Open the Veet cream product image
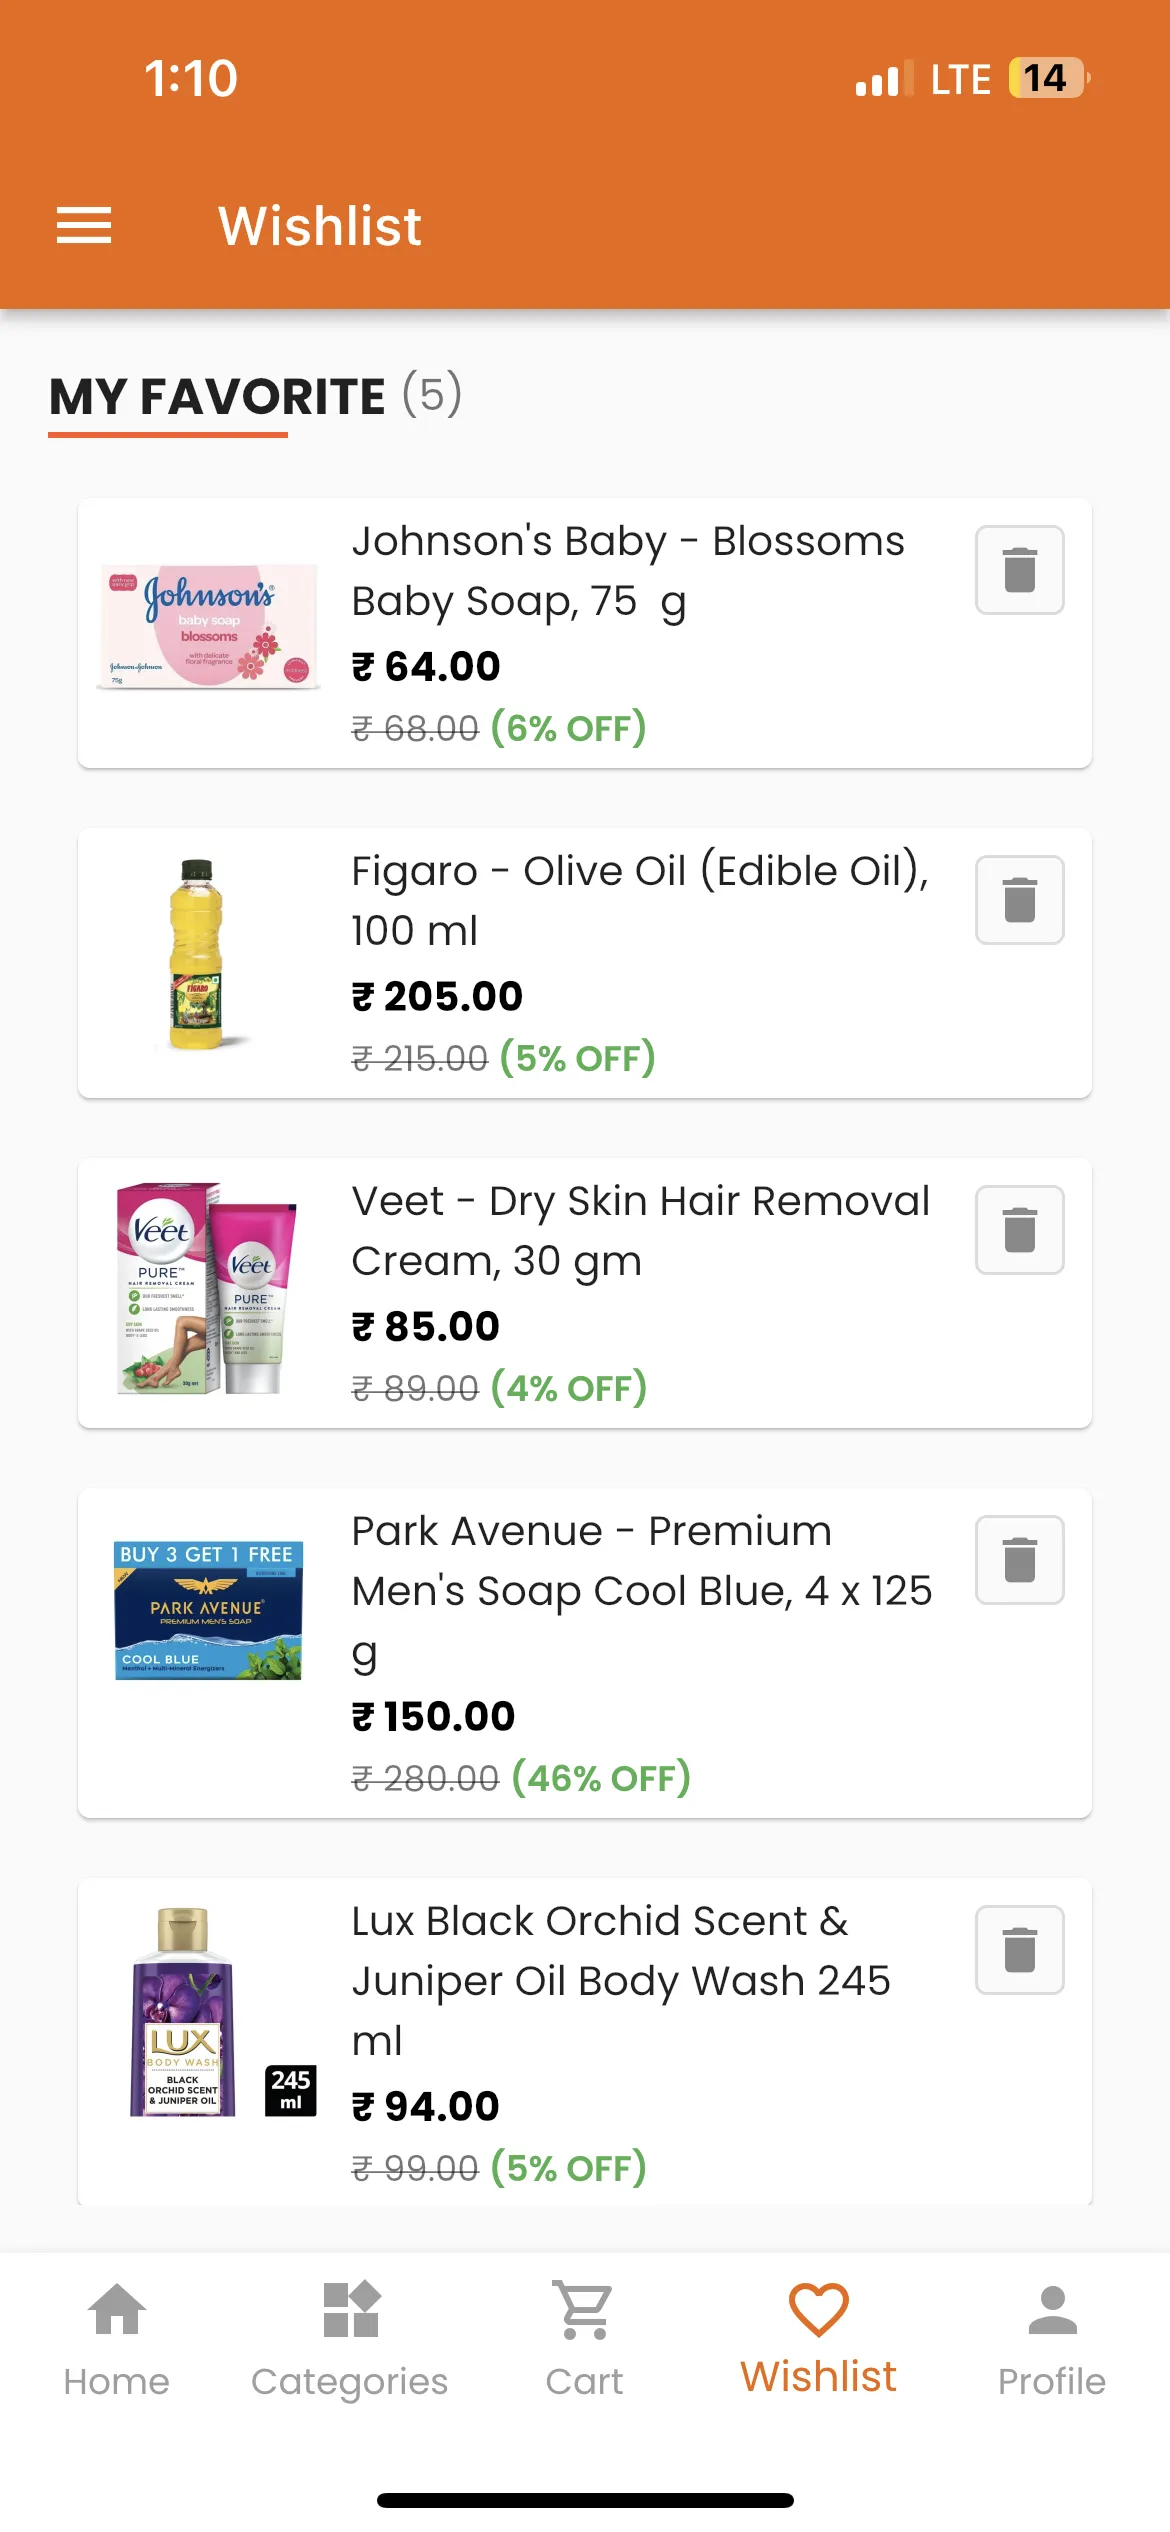 207,1288
